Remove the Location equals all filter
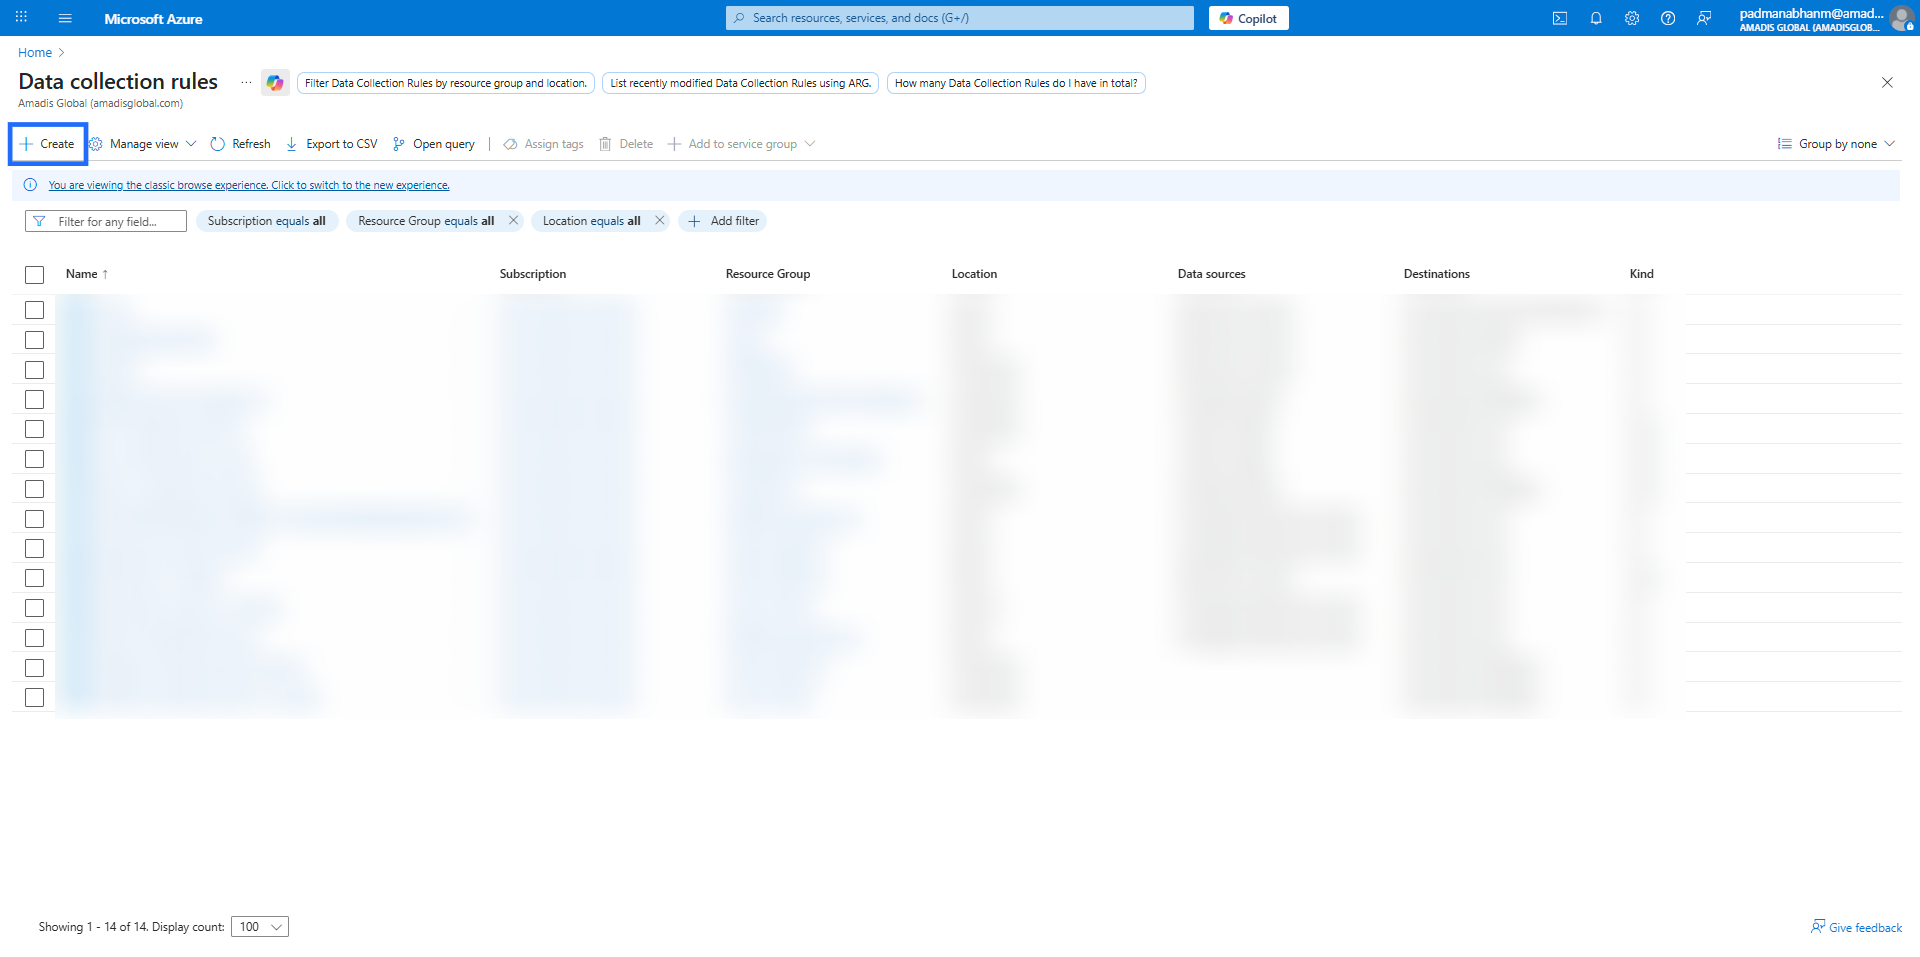 pyautogui.click(x=660, y=221)
